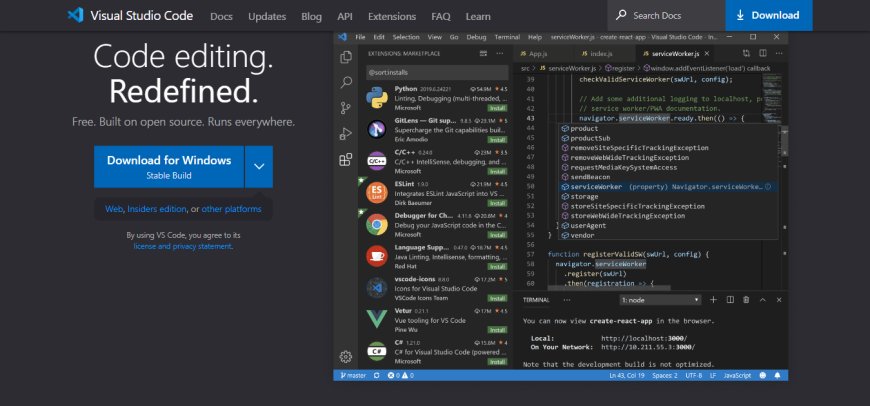Click the feedback smiley in the status bar
This screenshot has height=406, width=870.
click(x=763, y=375)
